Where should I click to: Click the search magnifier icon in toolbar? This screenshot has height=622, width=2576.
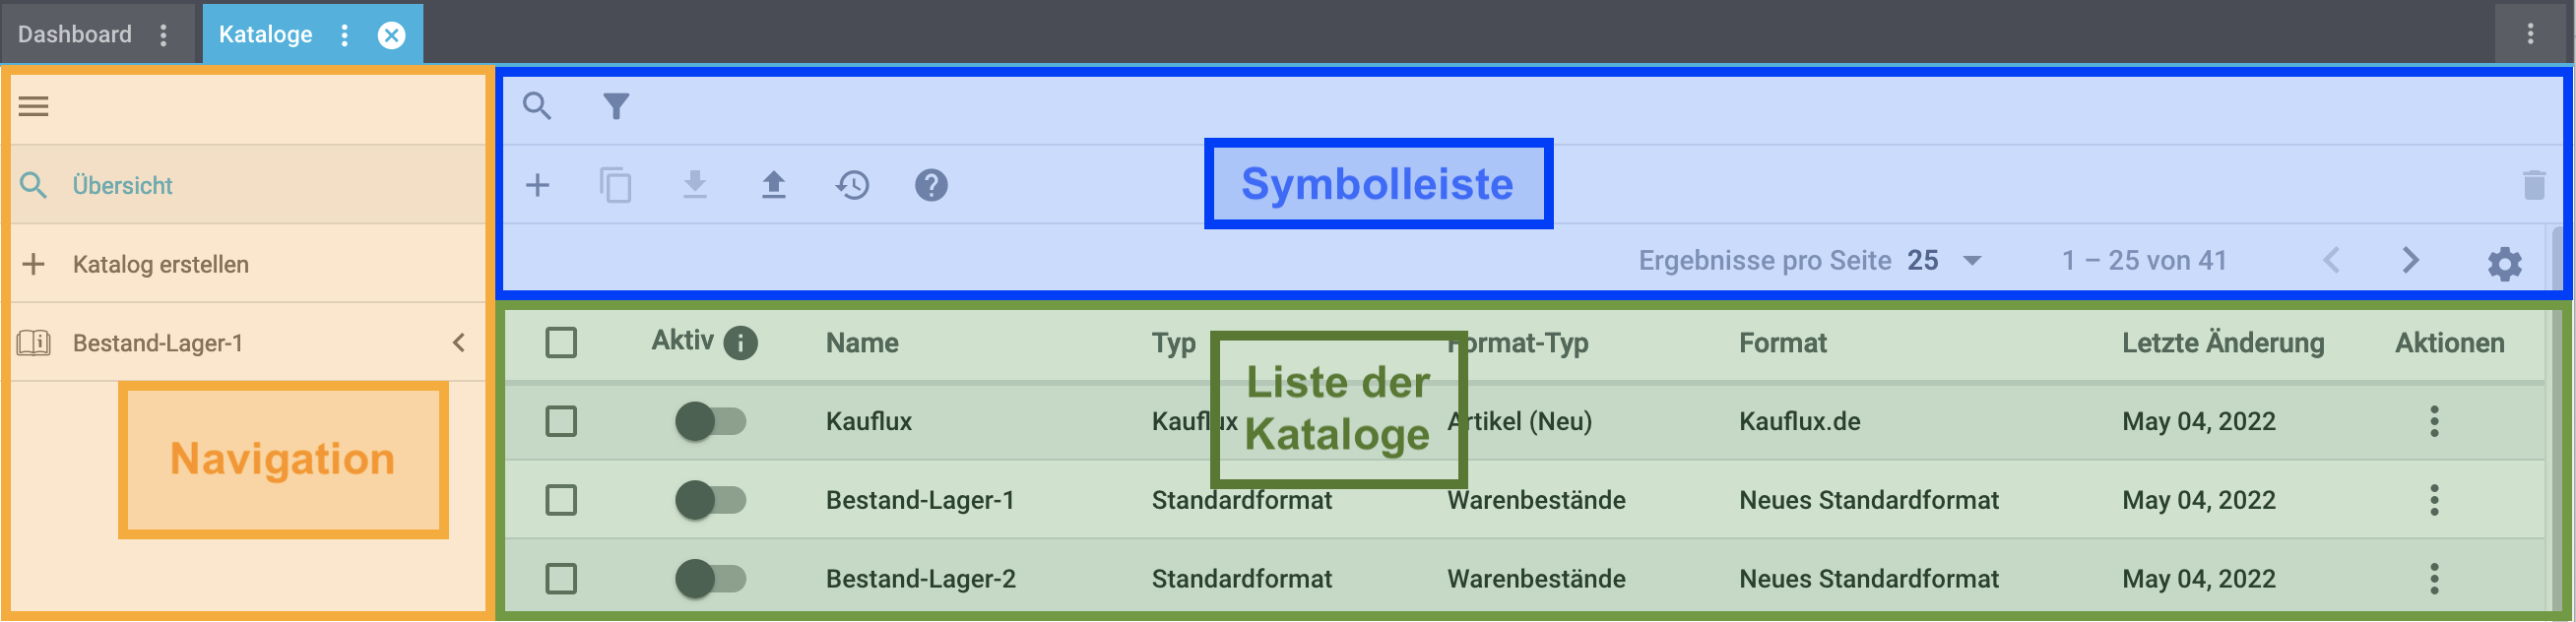click(537, 106)
